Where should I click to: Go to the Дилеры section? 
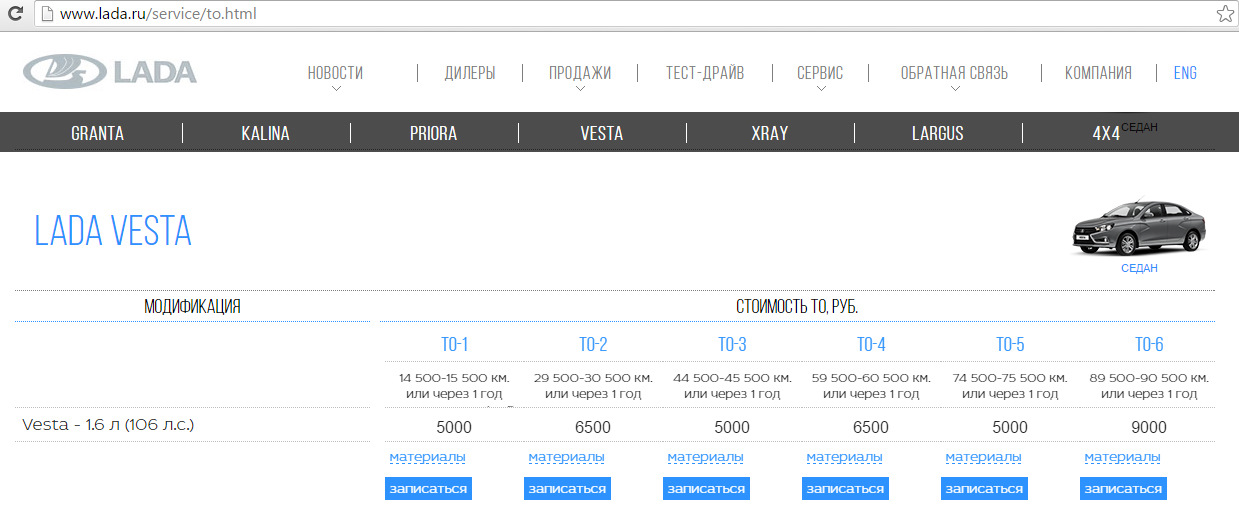[470, 73]
